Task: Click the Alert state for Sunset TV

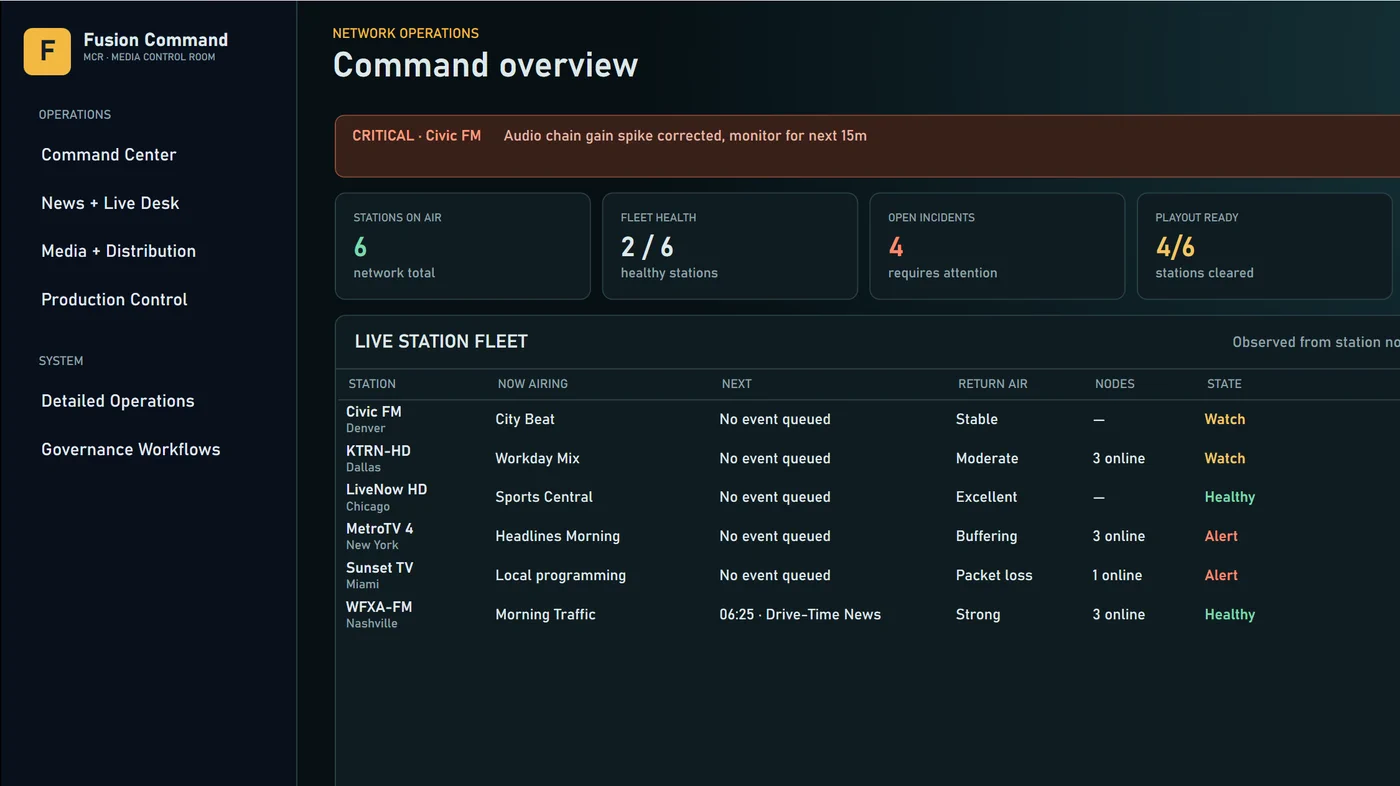Action: pos(1221,575)
